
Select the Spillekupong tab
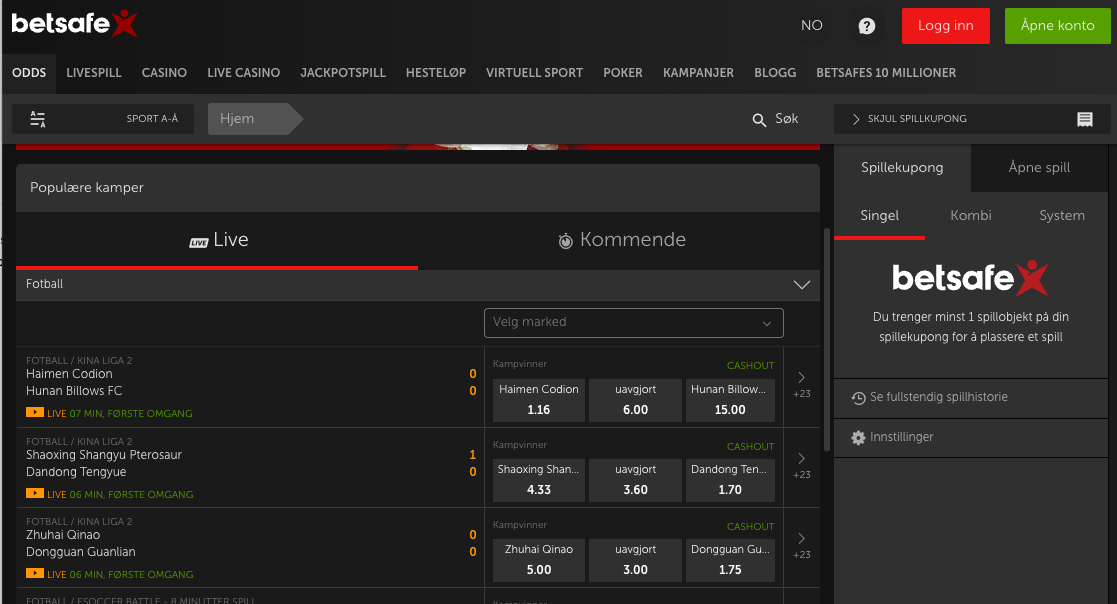tap(902, 167)
